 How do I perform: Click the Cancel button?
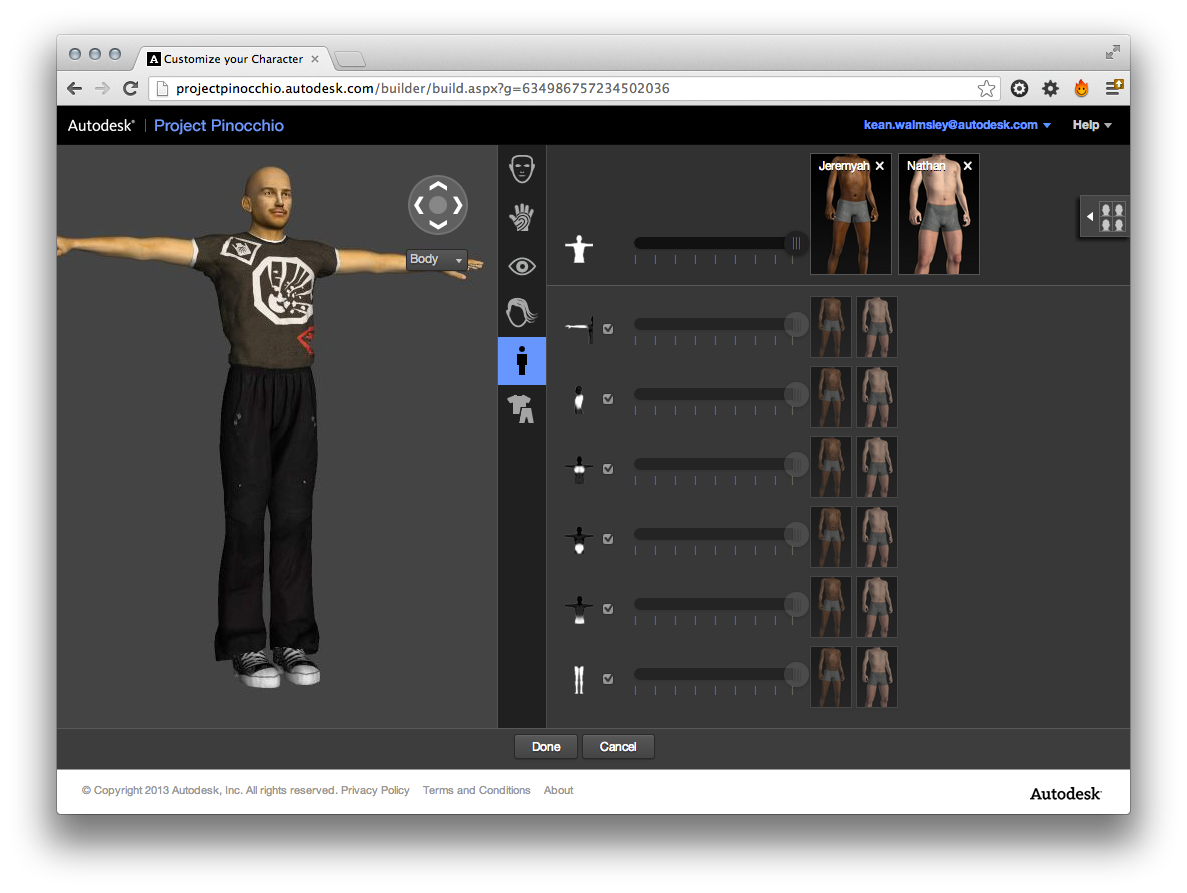(618, 747)
